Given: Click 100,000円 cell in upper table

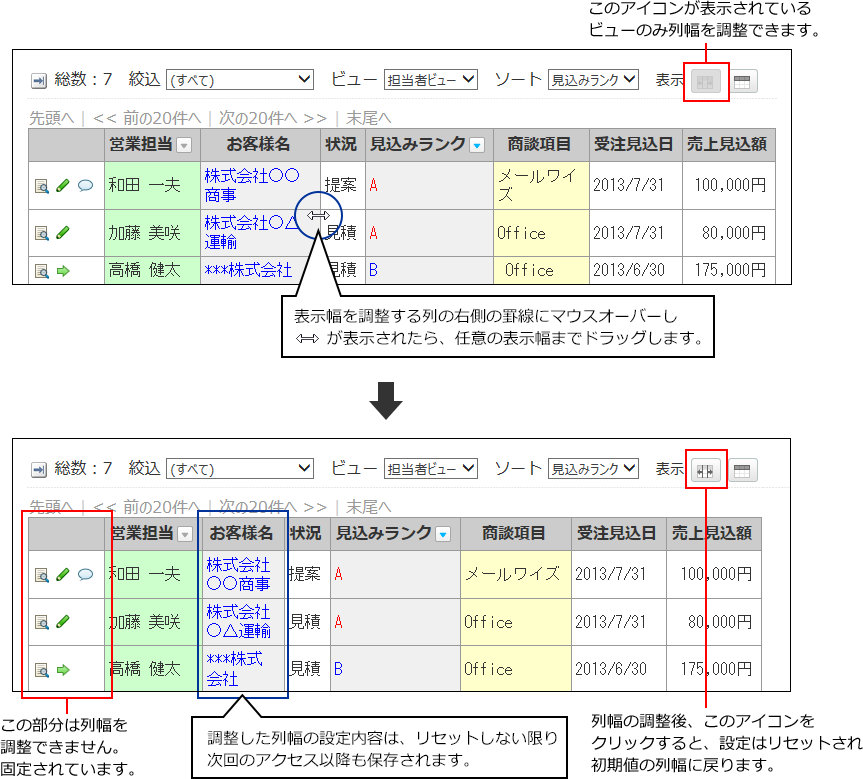Looking at the screenshot, I should pos(729,186).
